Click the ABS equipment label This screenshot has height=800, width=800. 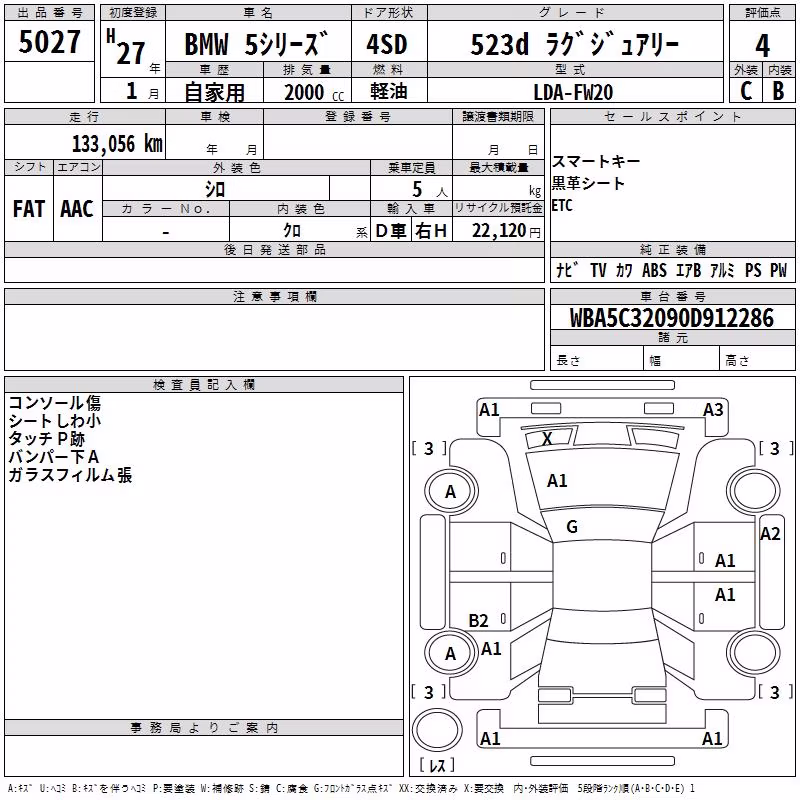click(654, 270)
